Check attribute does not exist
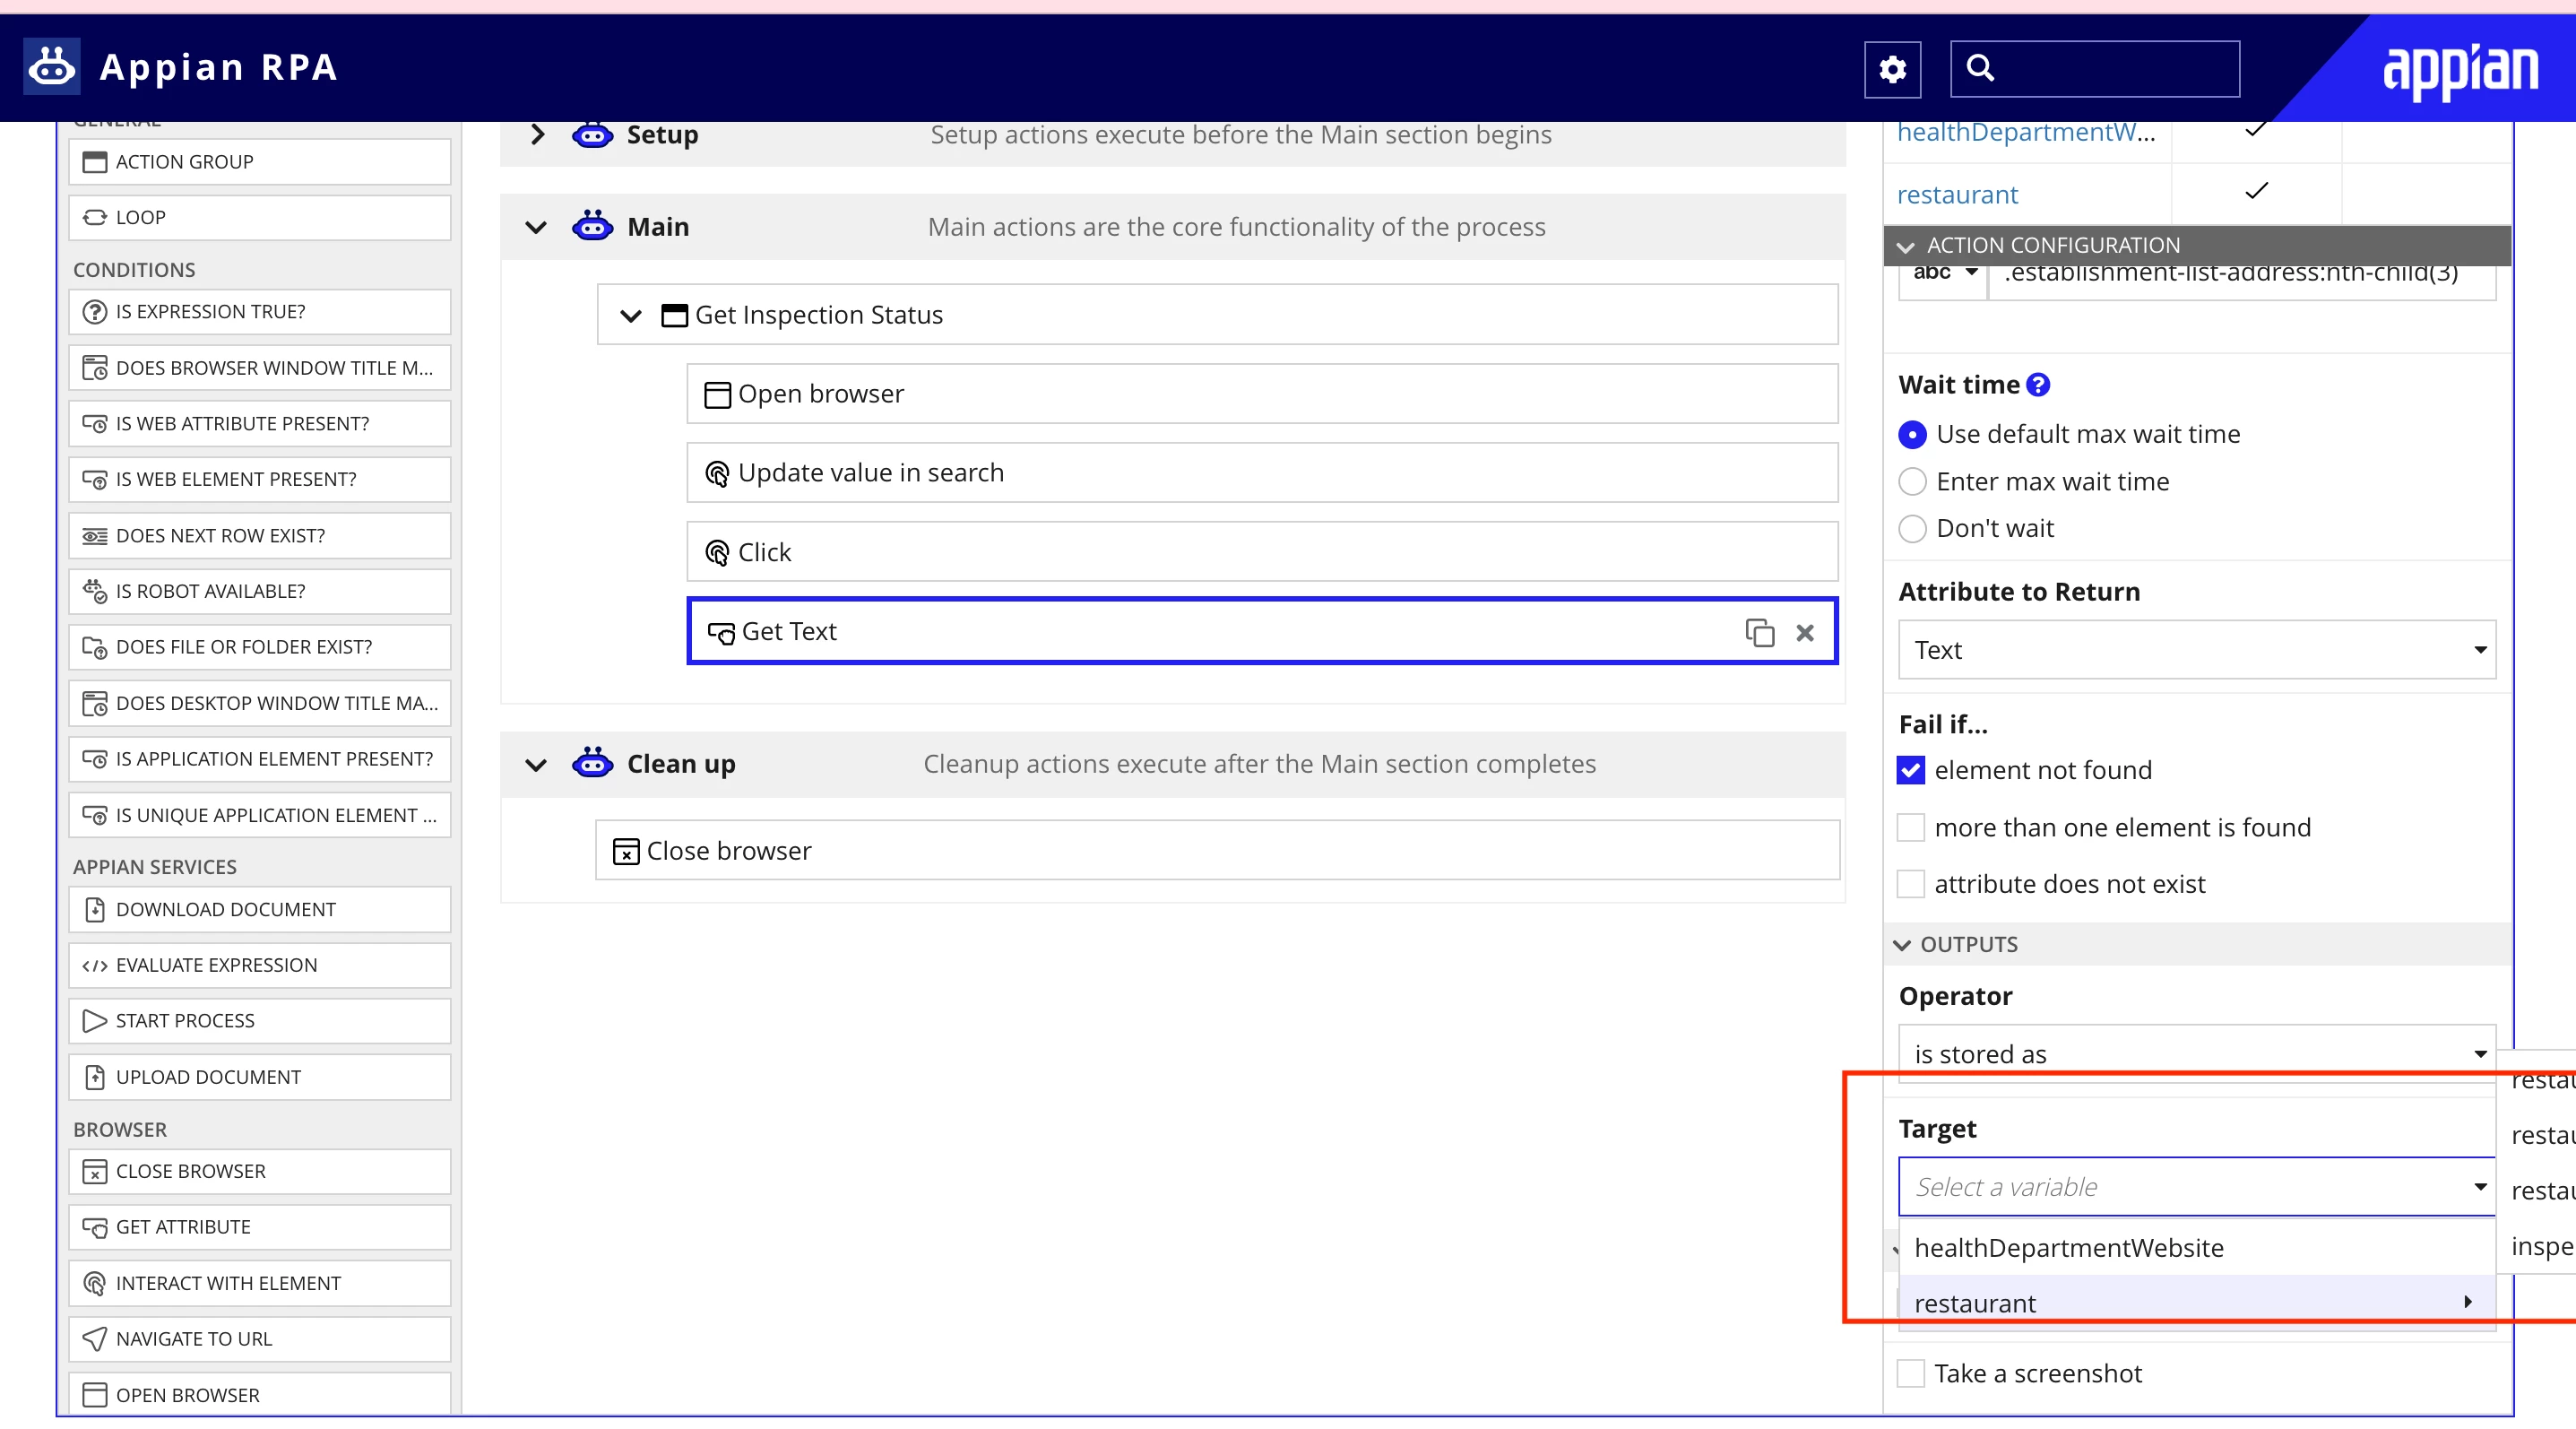 pos(1910,884)
